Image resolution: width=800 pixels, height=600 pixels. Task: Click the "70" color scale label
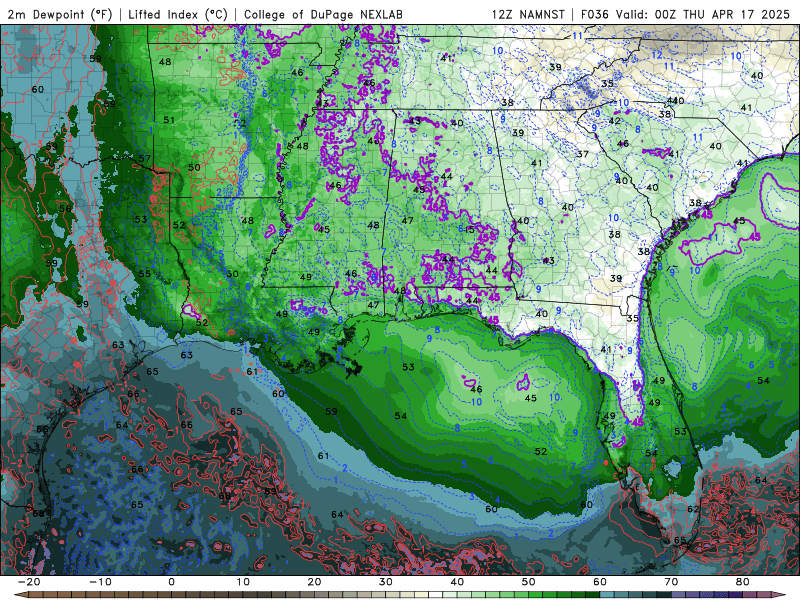tap(671, 582)
